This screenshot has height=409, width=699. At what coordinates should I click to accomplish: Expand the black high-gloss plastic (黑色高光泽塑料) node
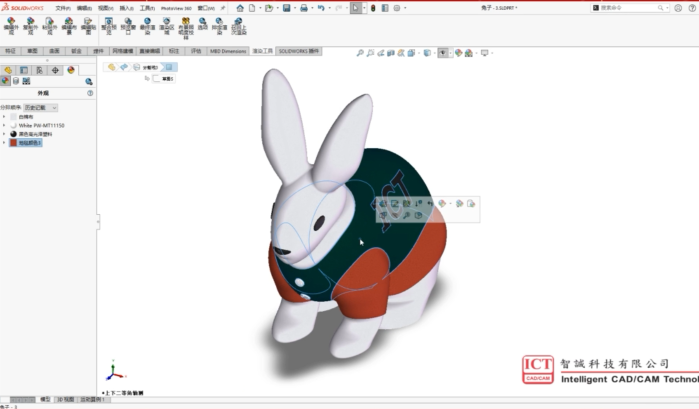coord(4,134)
